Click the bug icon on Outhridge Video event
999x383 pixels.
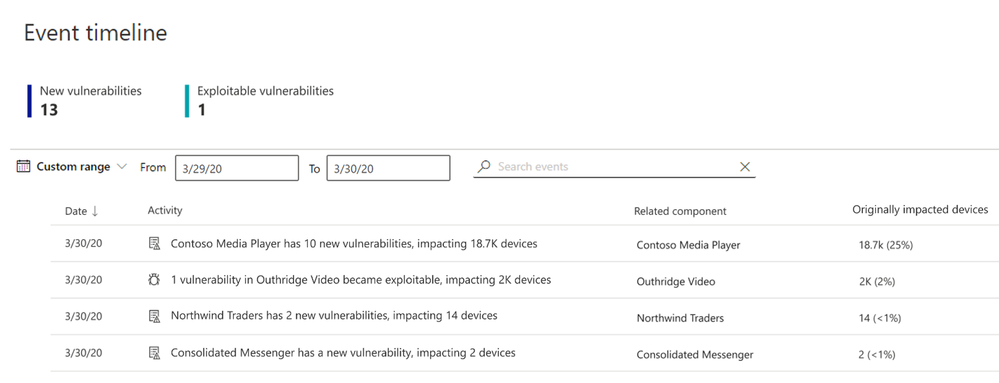pos(154,280)
